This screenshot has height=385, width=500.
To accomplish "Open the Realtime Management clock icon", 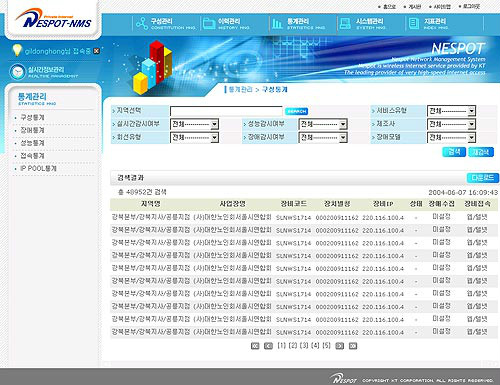I will (17, 72).
